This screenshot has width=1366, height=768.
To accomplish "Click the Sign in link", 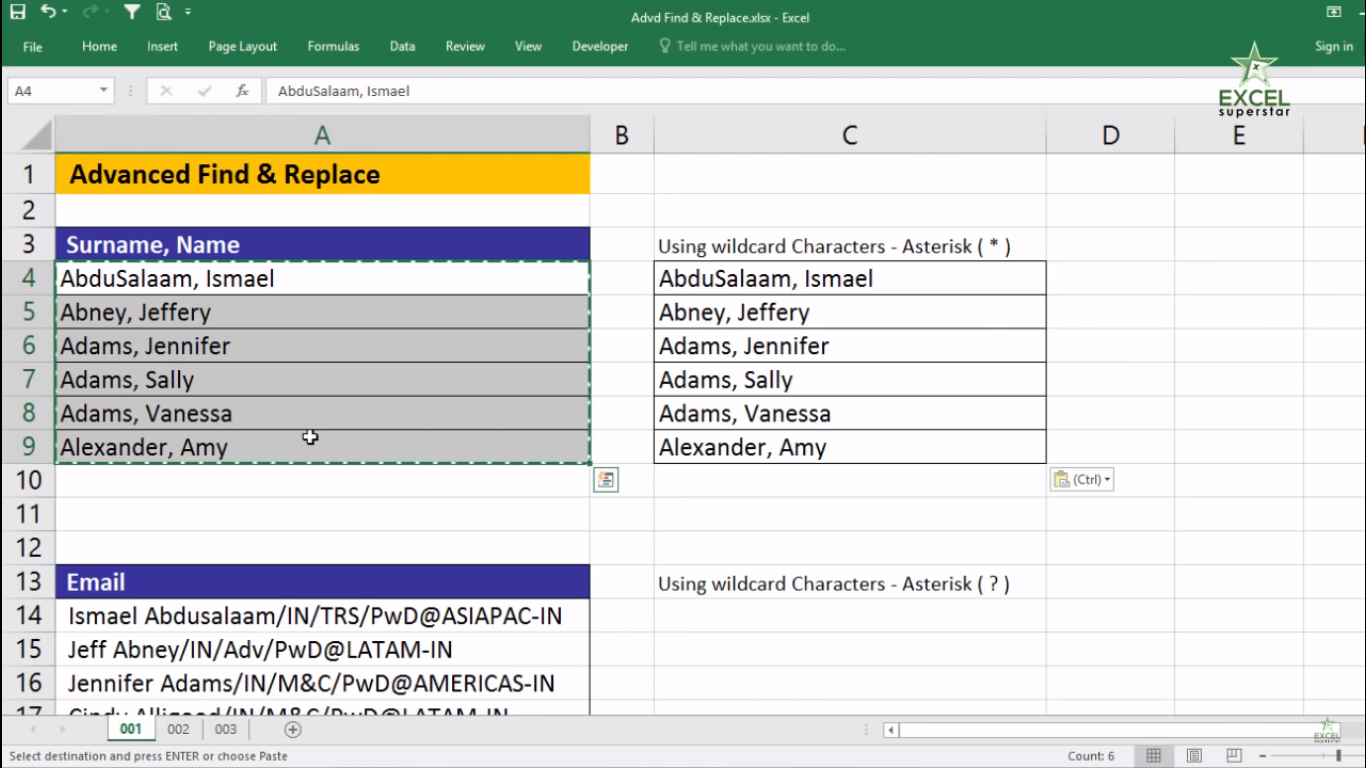I will pos(1334,46).
